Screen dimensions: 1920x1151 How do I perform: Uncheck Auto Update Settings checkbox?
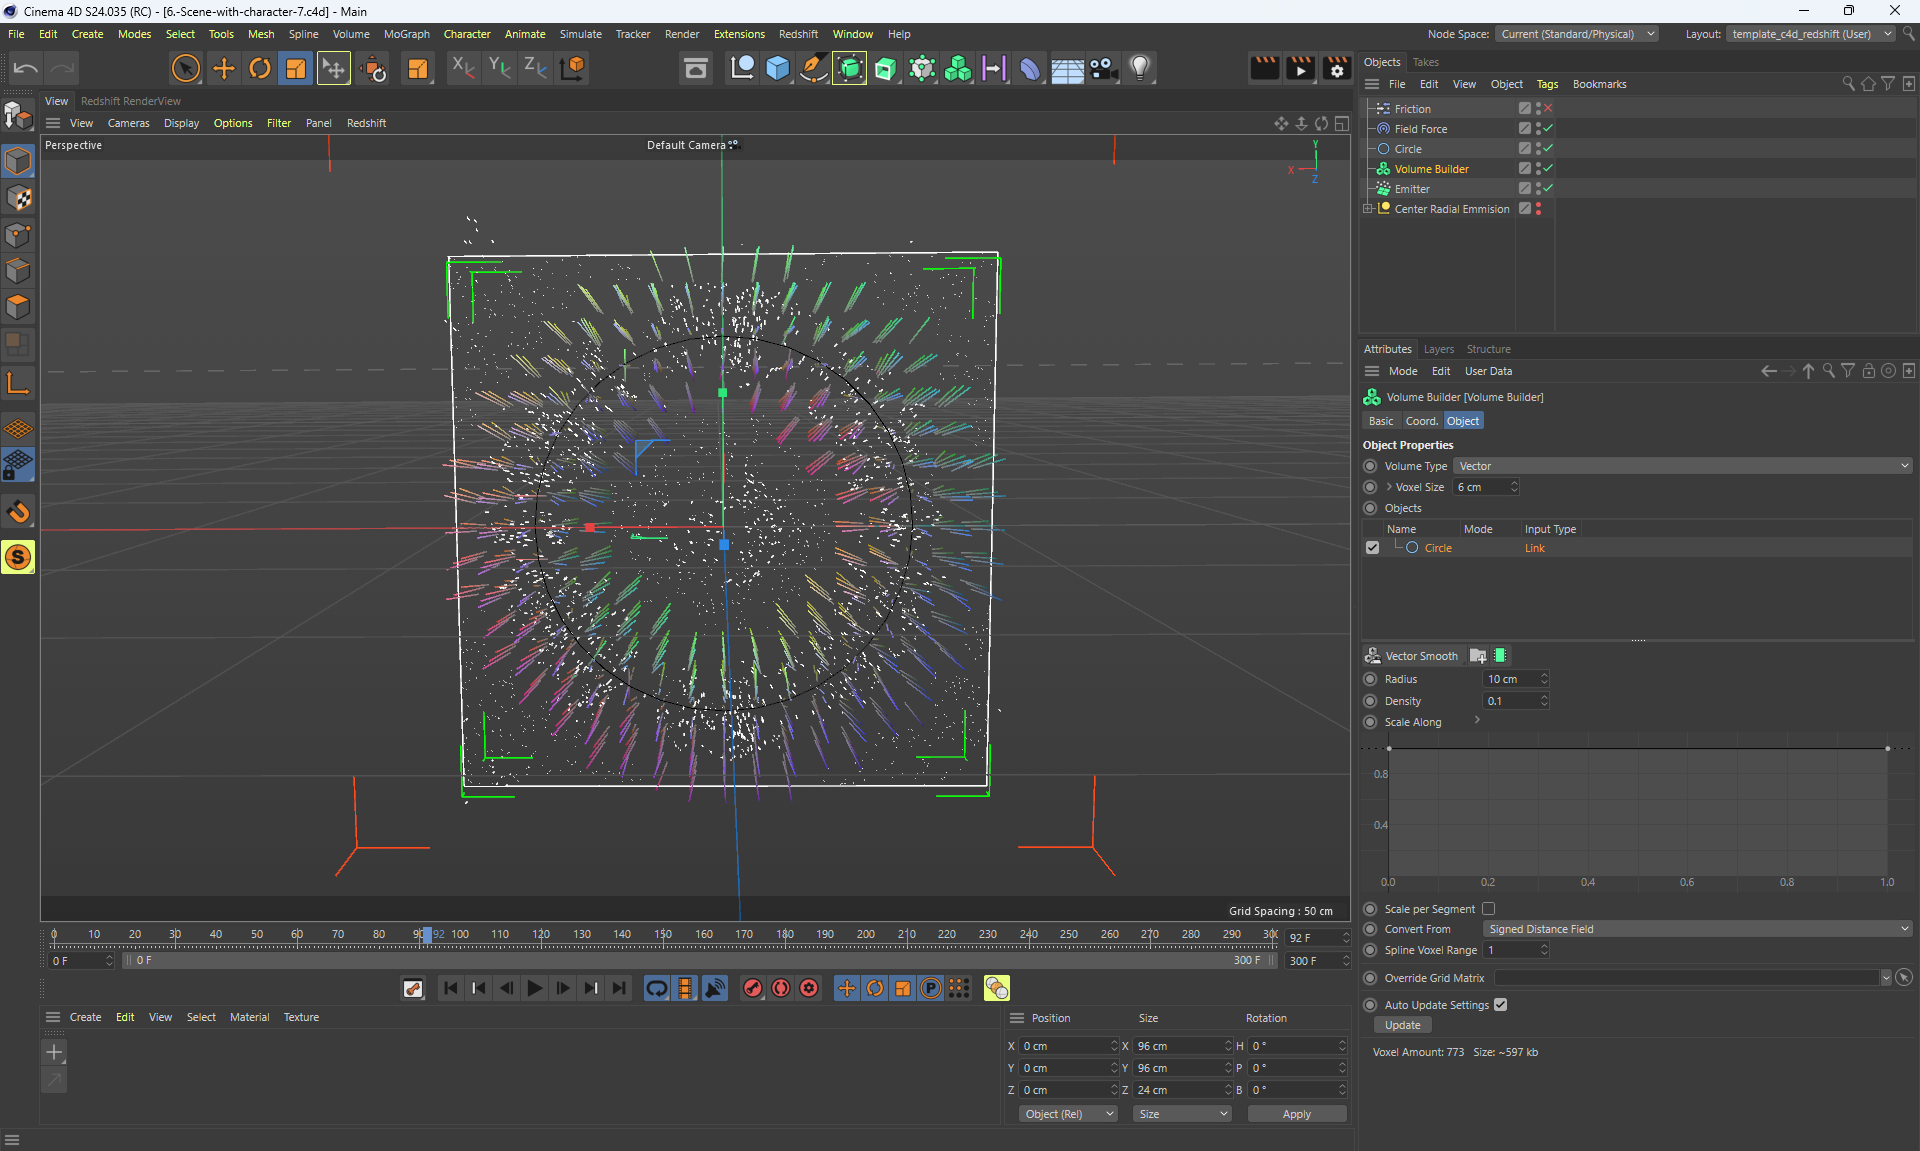1500,1005
